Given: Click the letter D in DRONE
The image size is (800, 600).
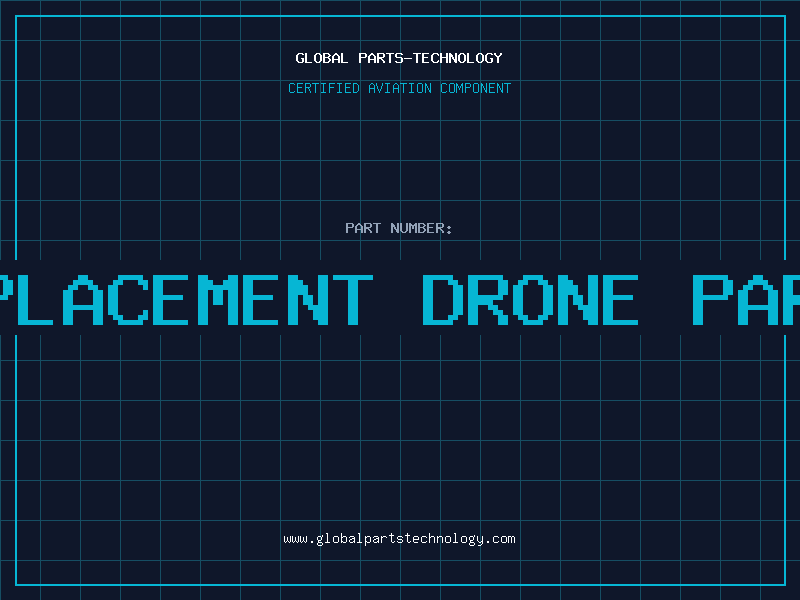Looking at the screenshot, I should [x=443, y=300].
